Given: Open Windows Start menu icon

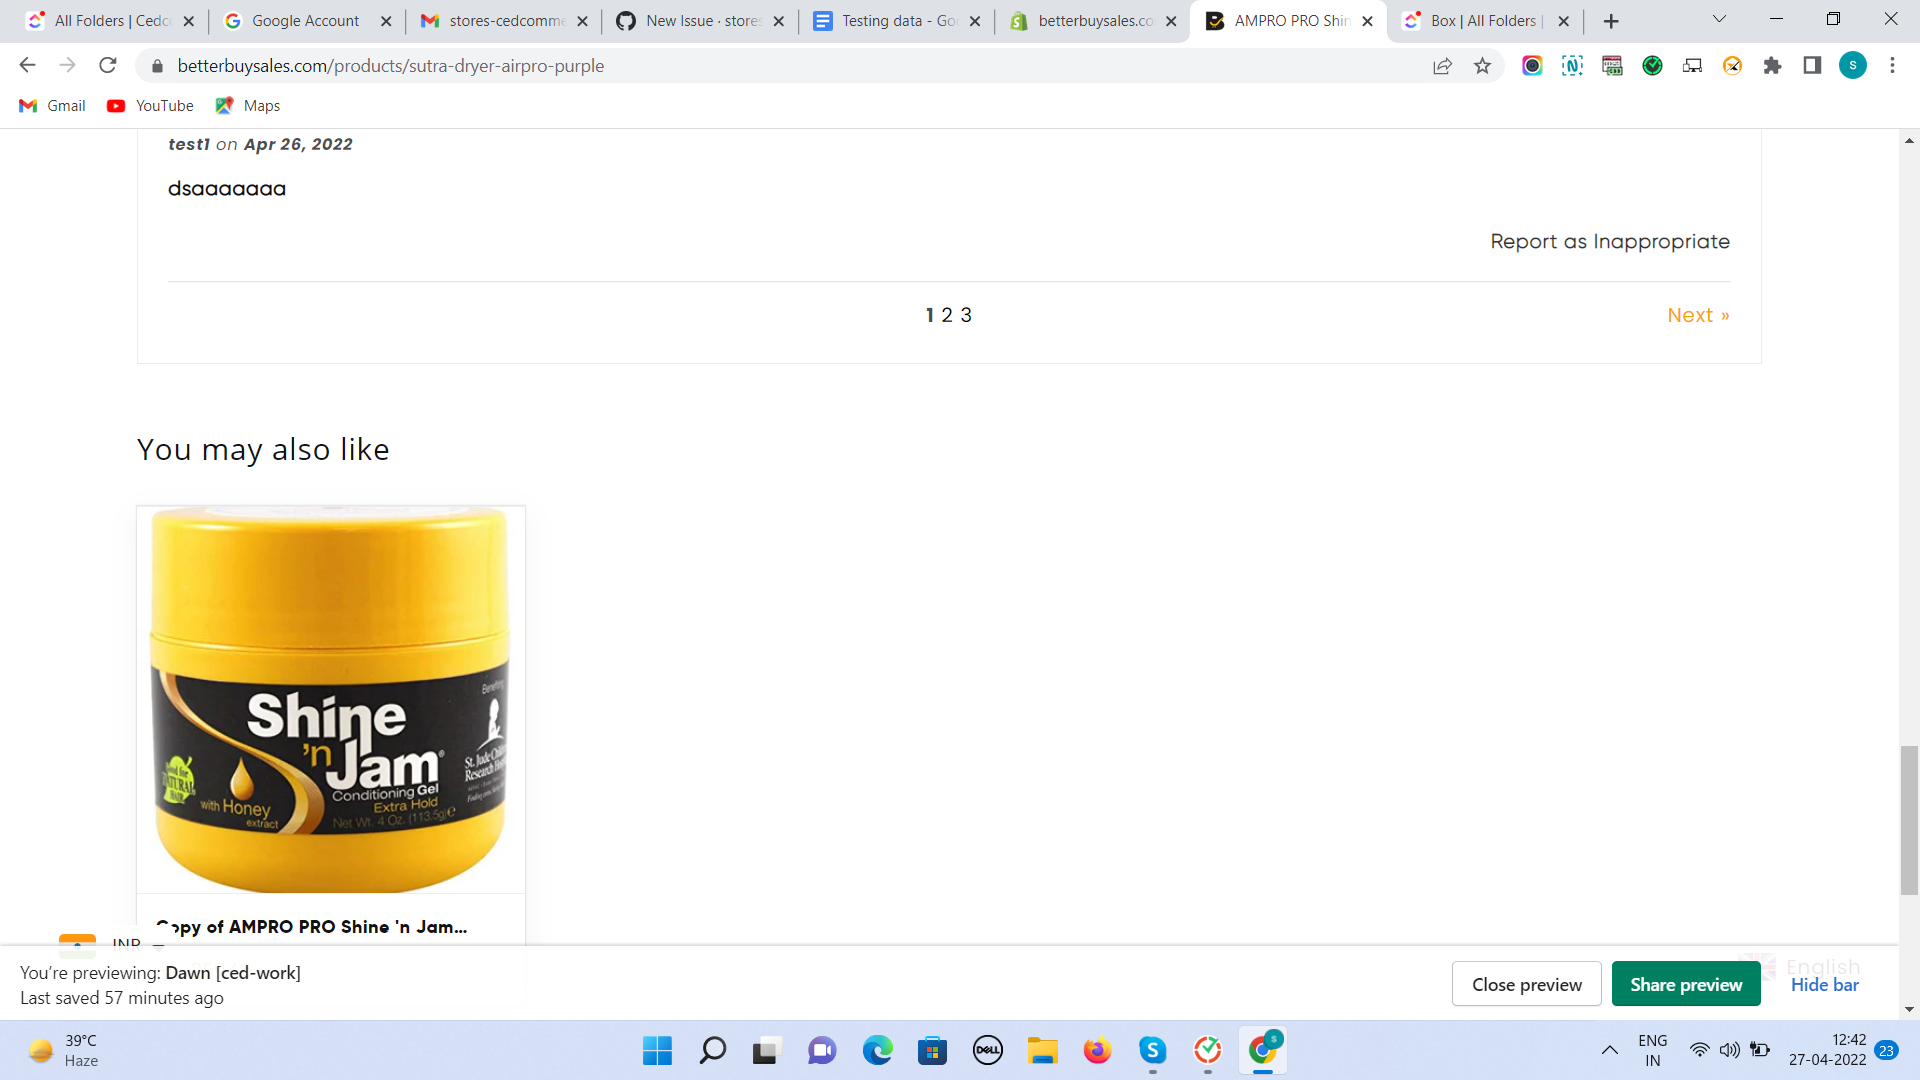Looking at the screenshot, I should pyautogui.click(x=657, y=1050).
